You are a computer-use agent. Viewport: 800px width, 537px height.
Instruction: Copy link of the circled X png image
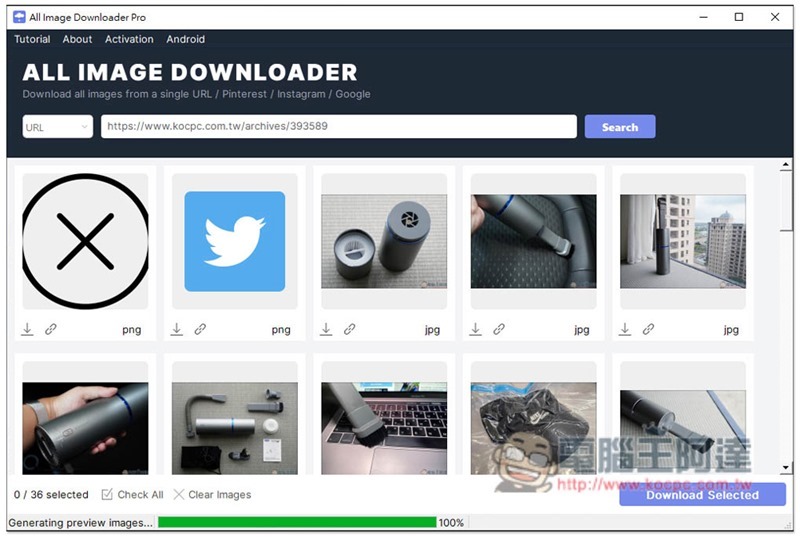click(x=51, y=329)
